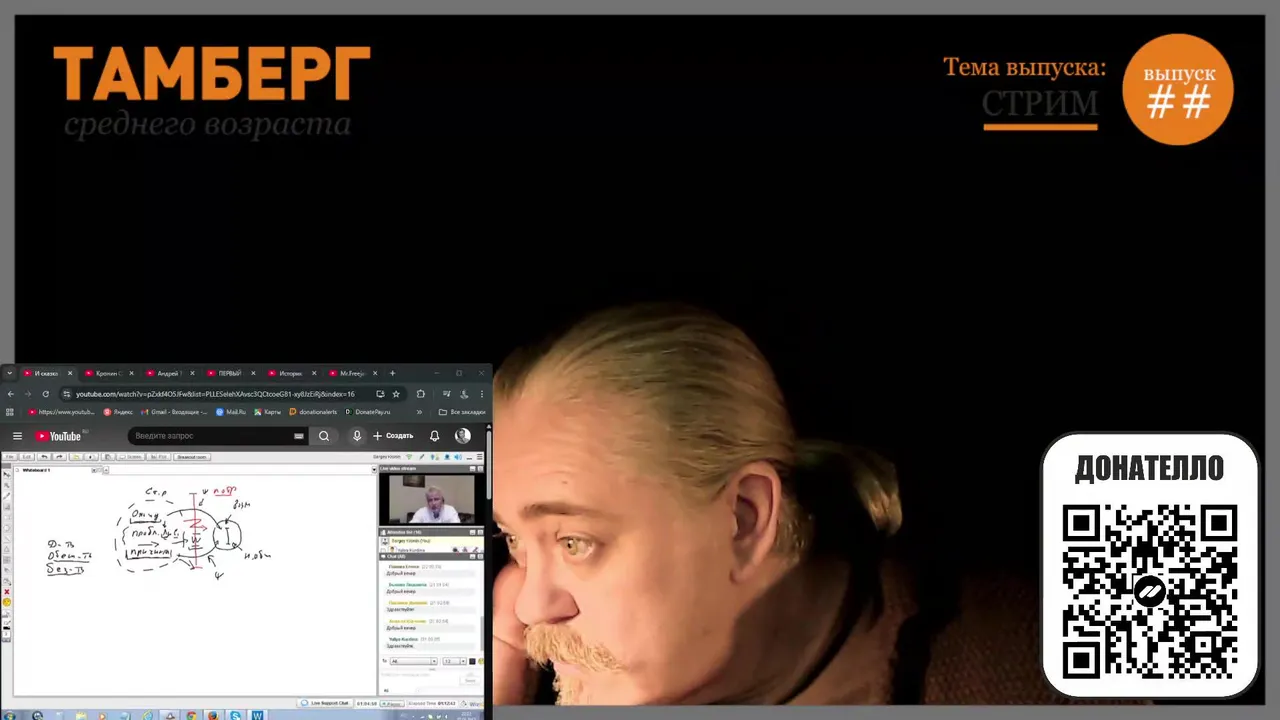Open the Gmail bookmark
This screenshot has width=1280, height=720.
tap(174, 412)
